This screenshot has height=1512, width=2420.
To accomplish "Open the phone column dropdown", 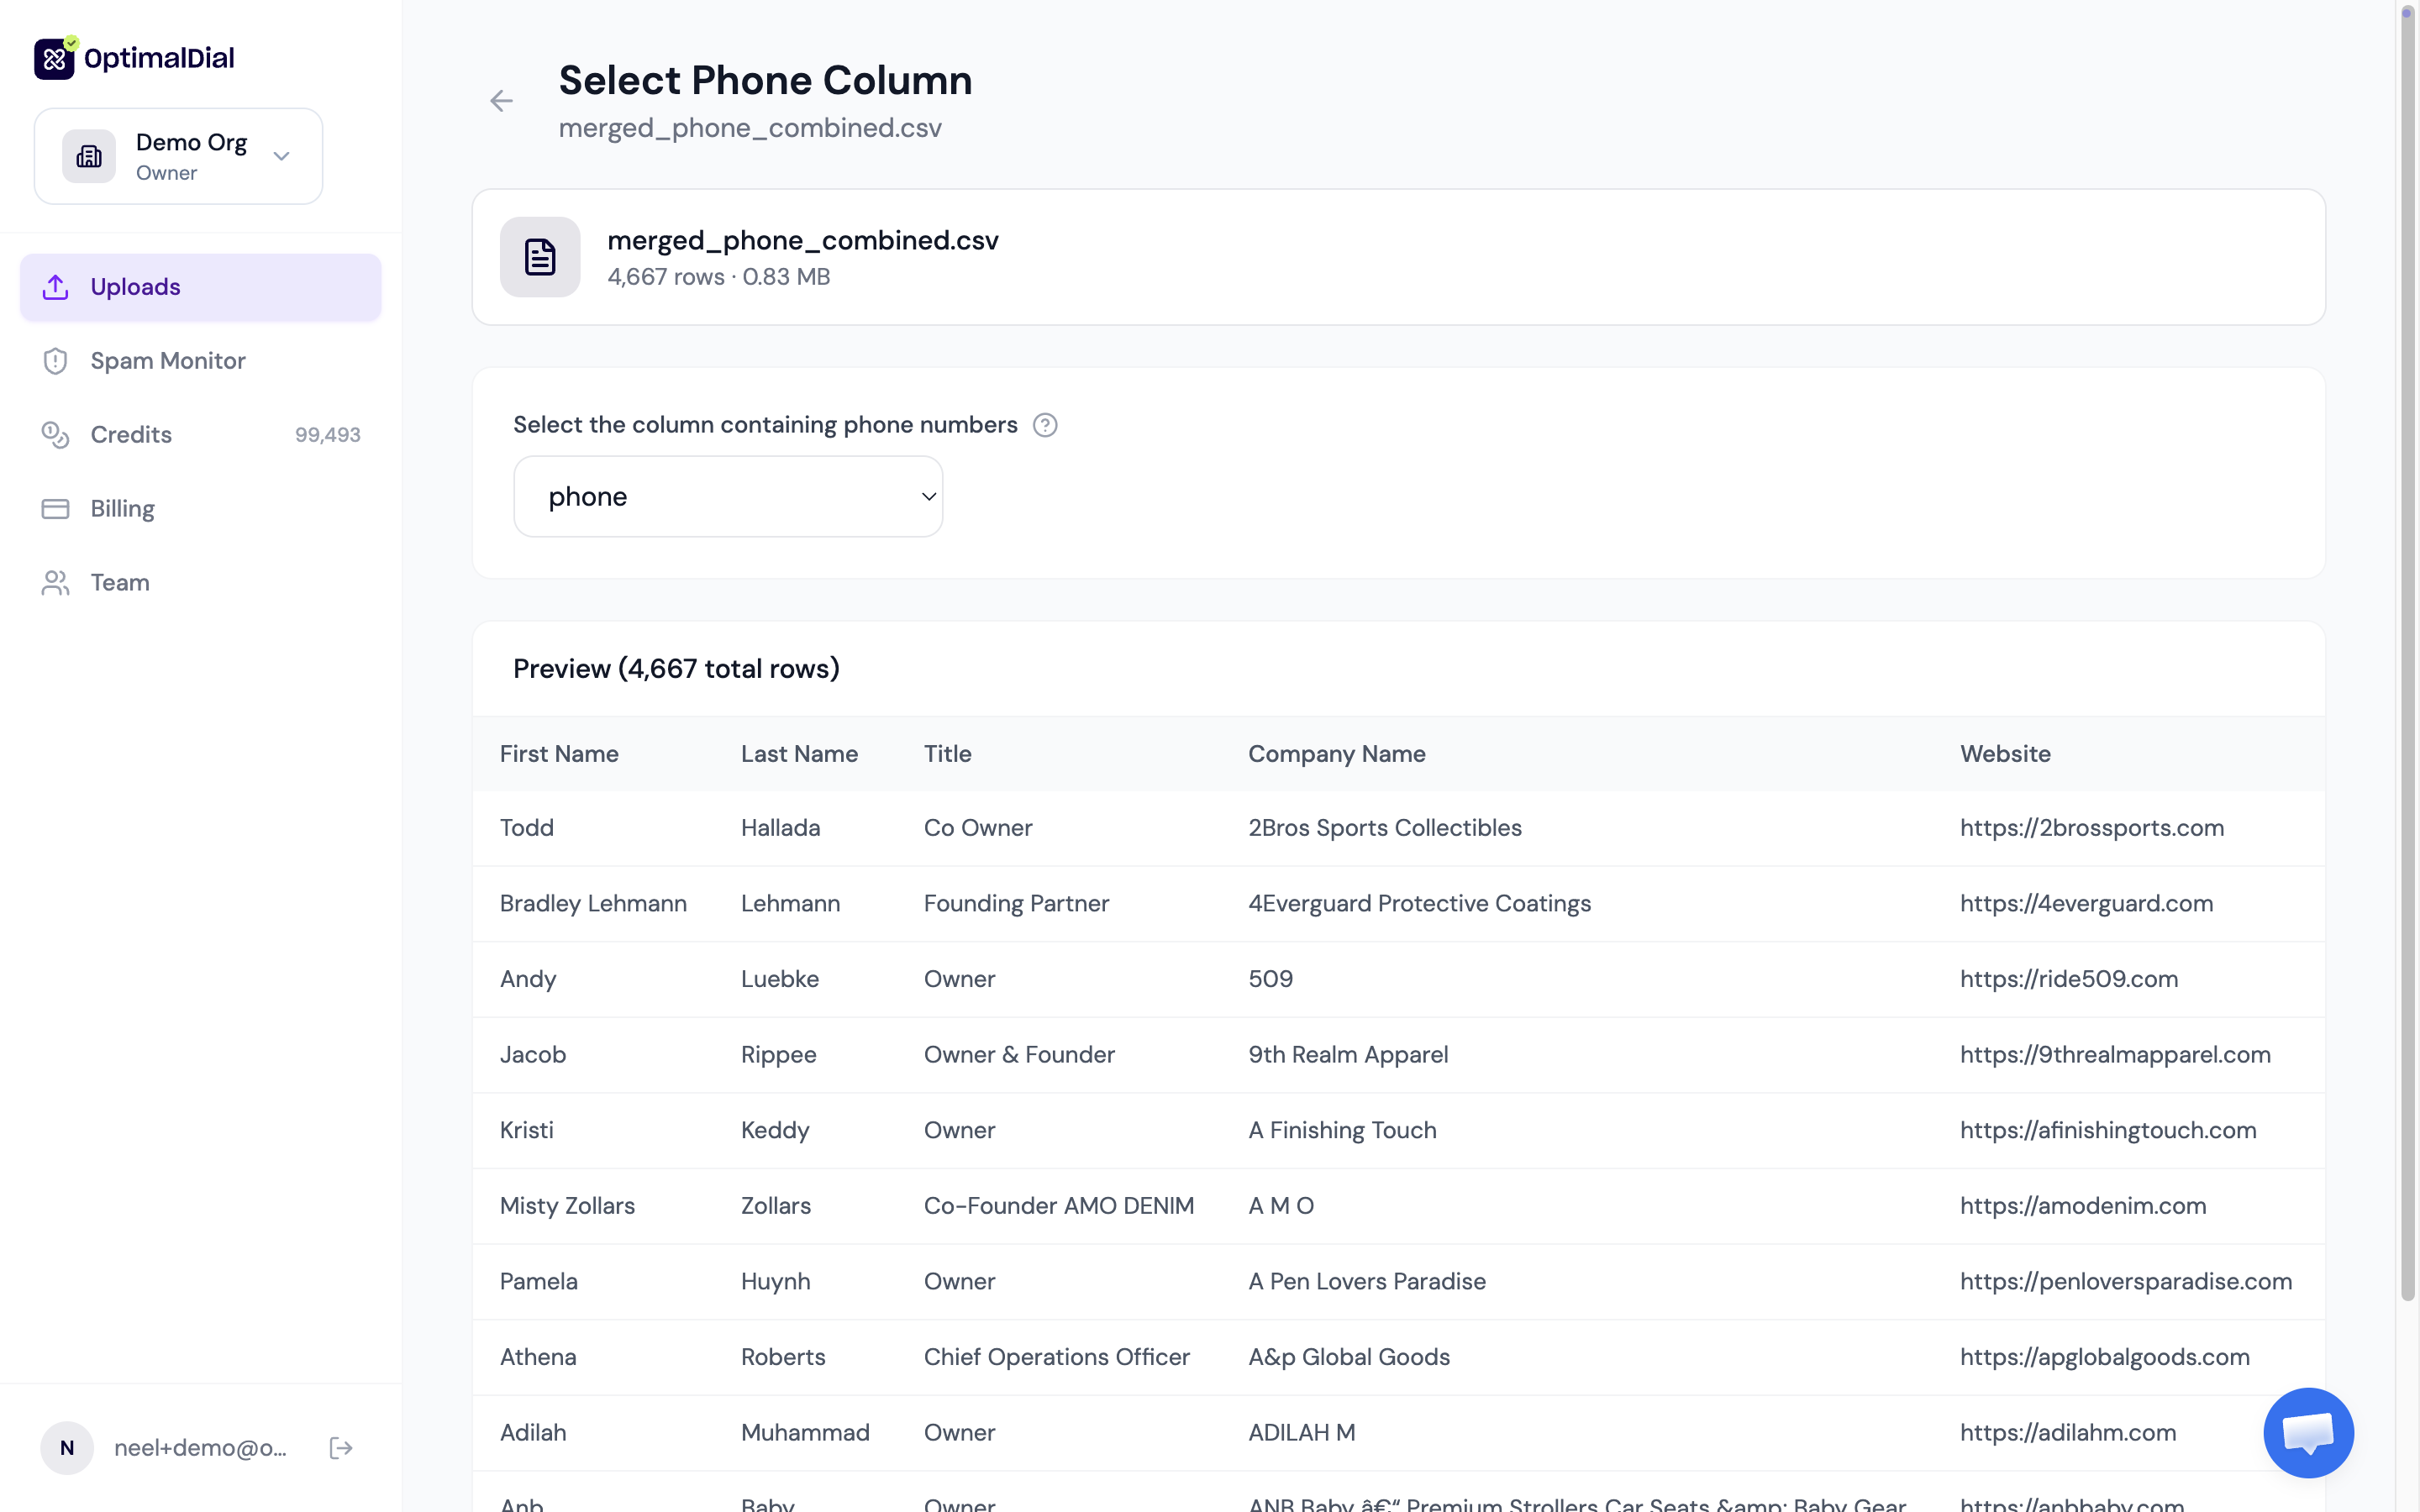I will (x=728, y=497).
